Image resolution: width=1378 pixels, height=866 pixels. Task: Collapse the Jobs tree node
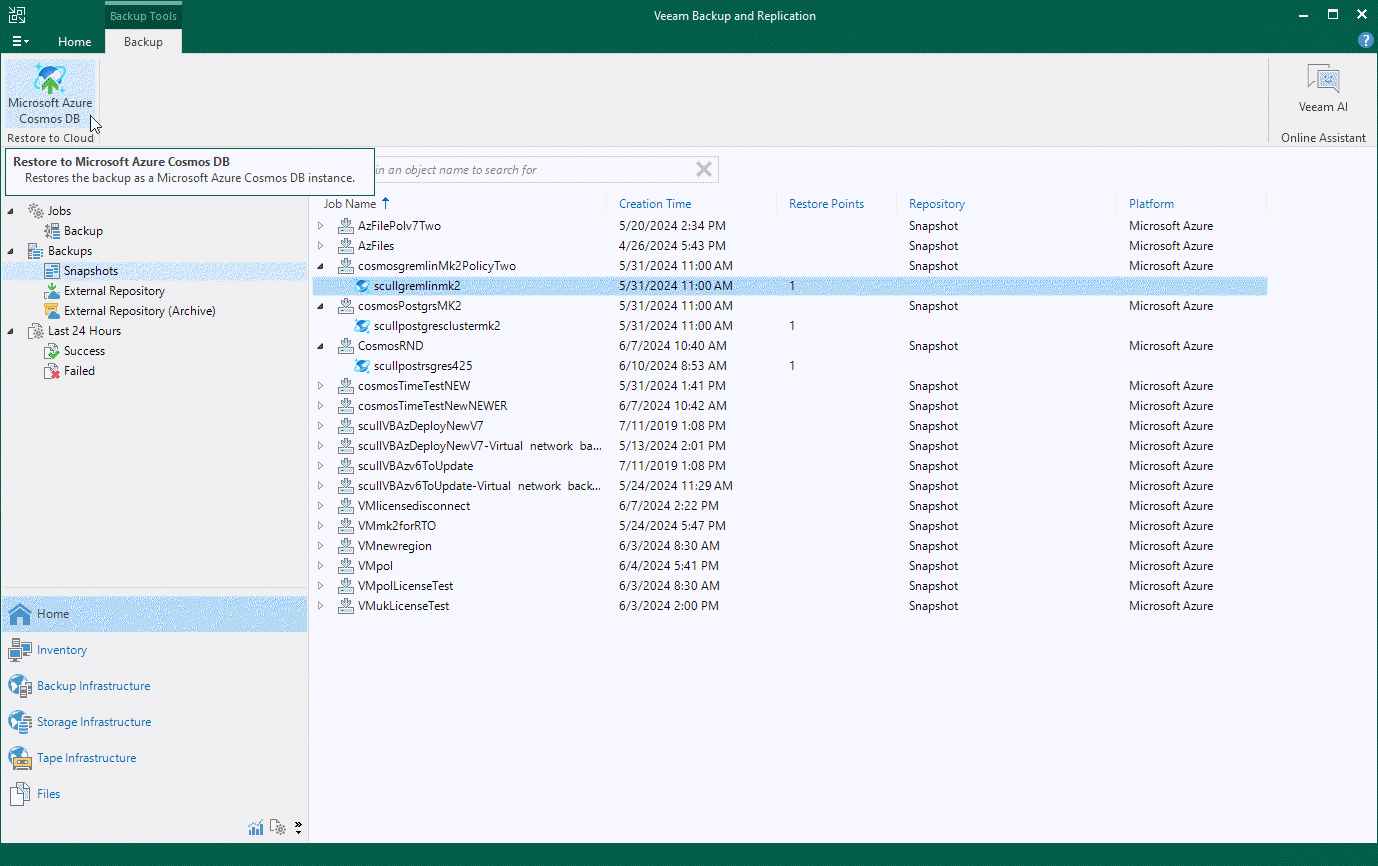(11, 211)
